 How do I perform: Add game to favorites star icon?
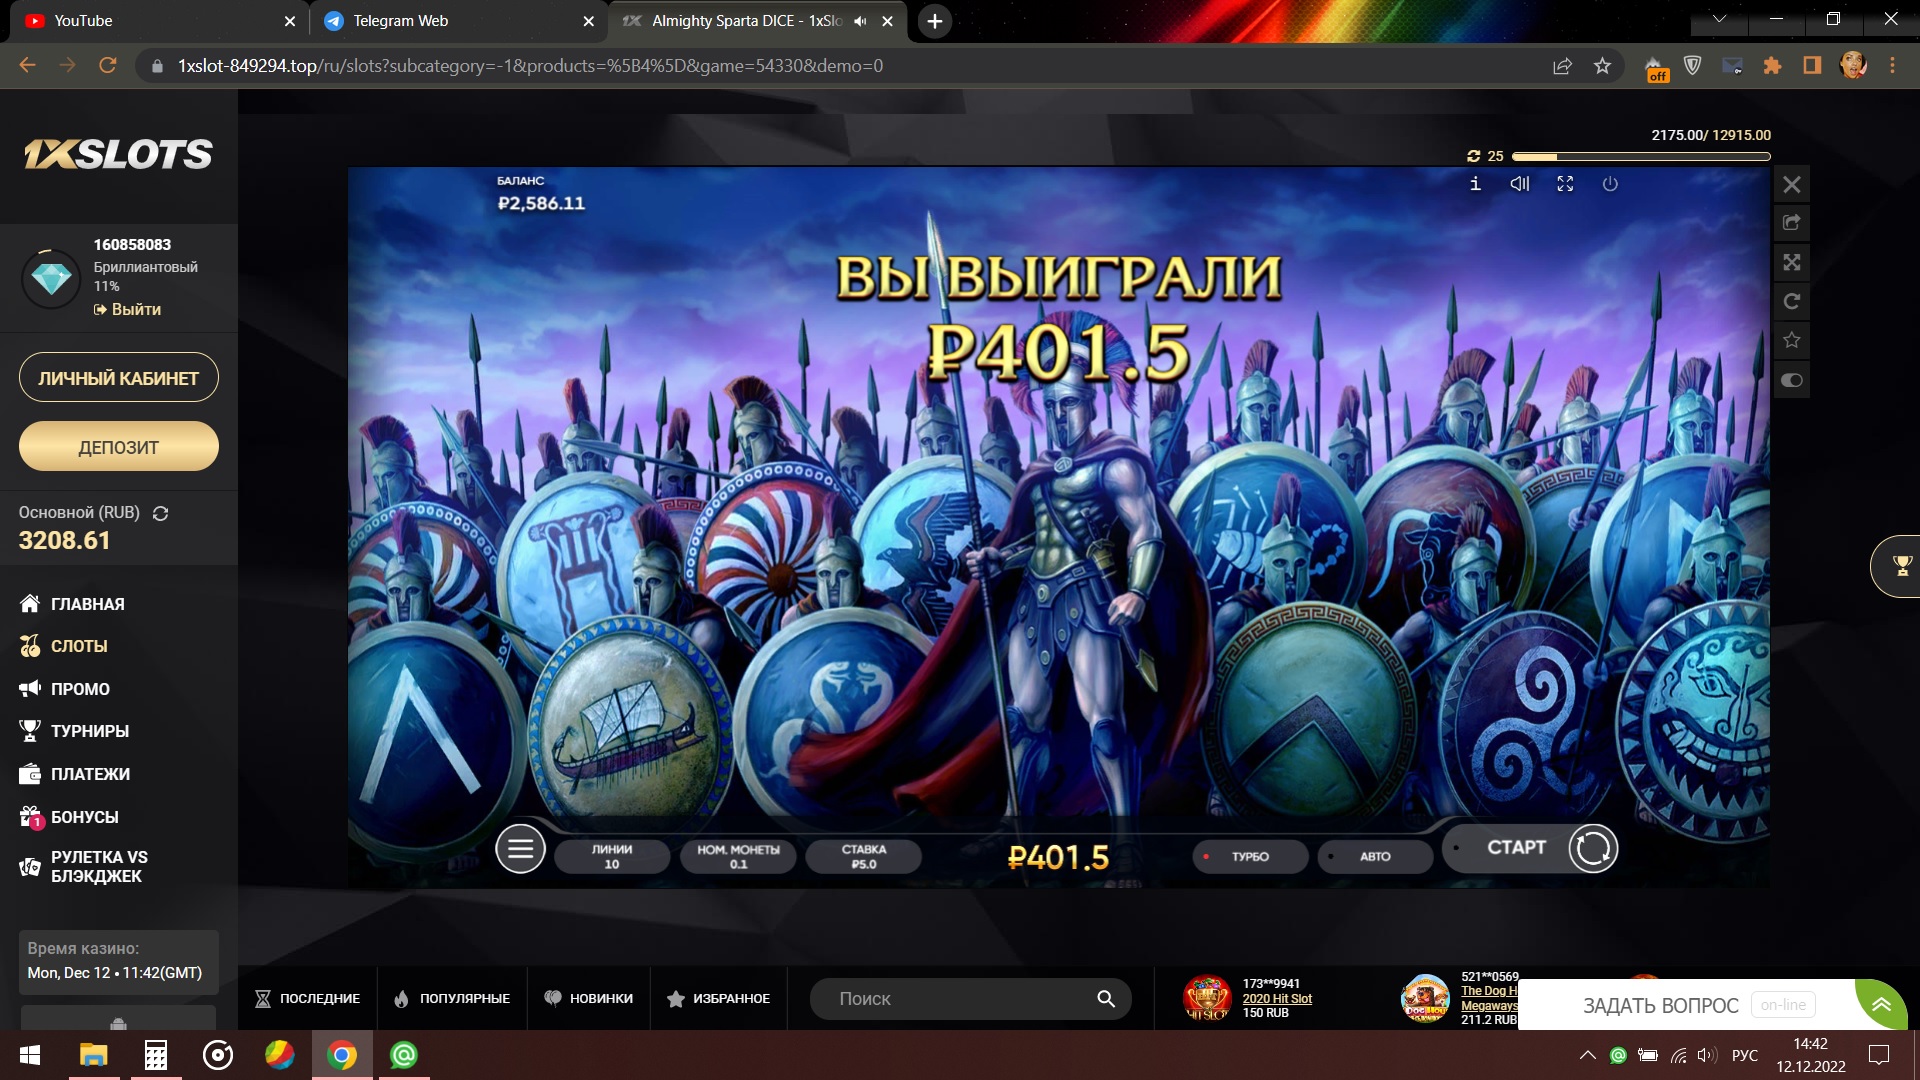[1792, 341]
